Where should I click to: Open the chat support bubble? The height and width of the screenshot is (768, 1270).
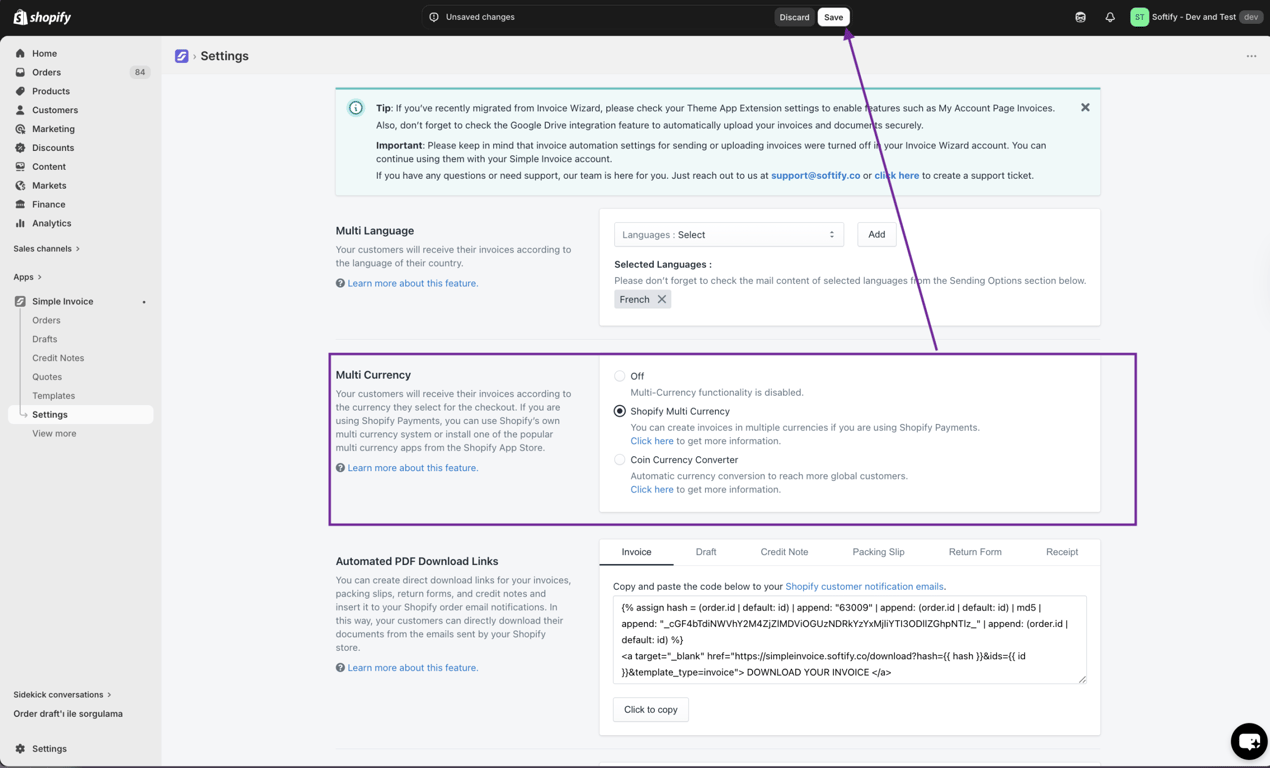(1249, 741)
